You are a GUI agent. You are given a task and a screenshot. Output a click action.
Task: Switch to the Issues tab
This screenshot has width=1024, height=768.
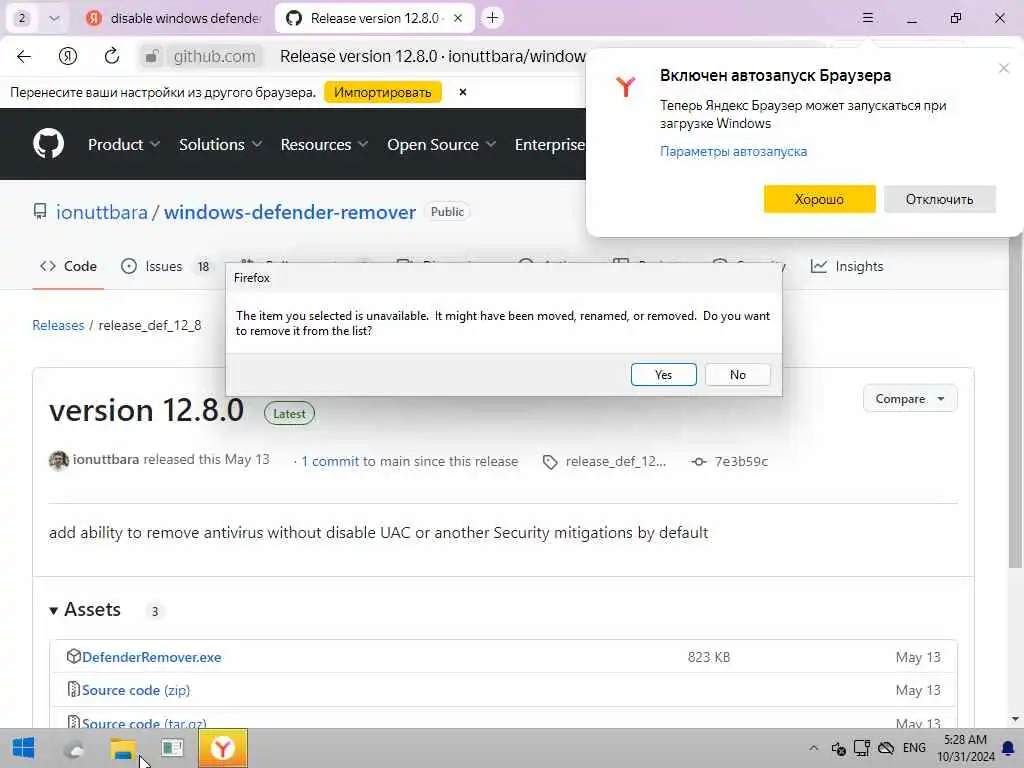[166, 266]
